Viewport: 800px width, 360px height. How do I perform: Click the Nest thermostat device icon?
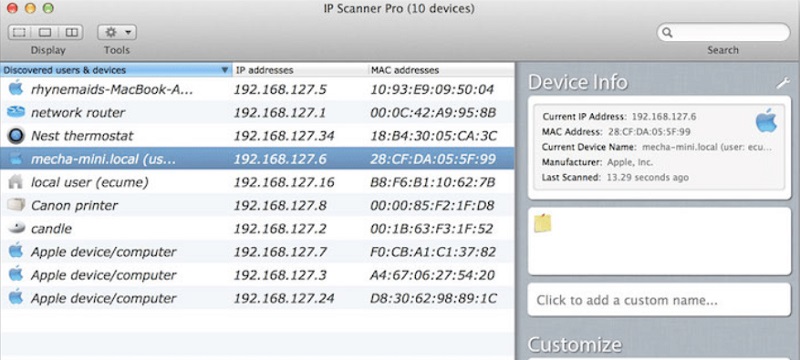16,136
